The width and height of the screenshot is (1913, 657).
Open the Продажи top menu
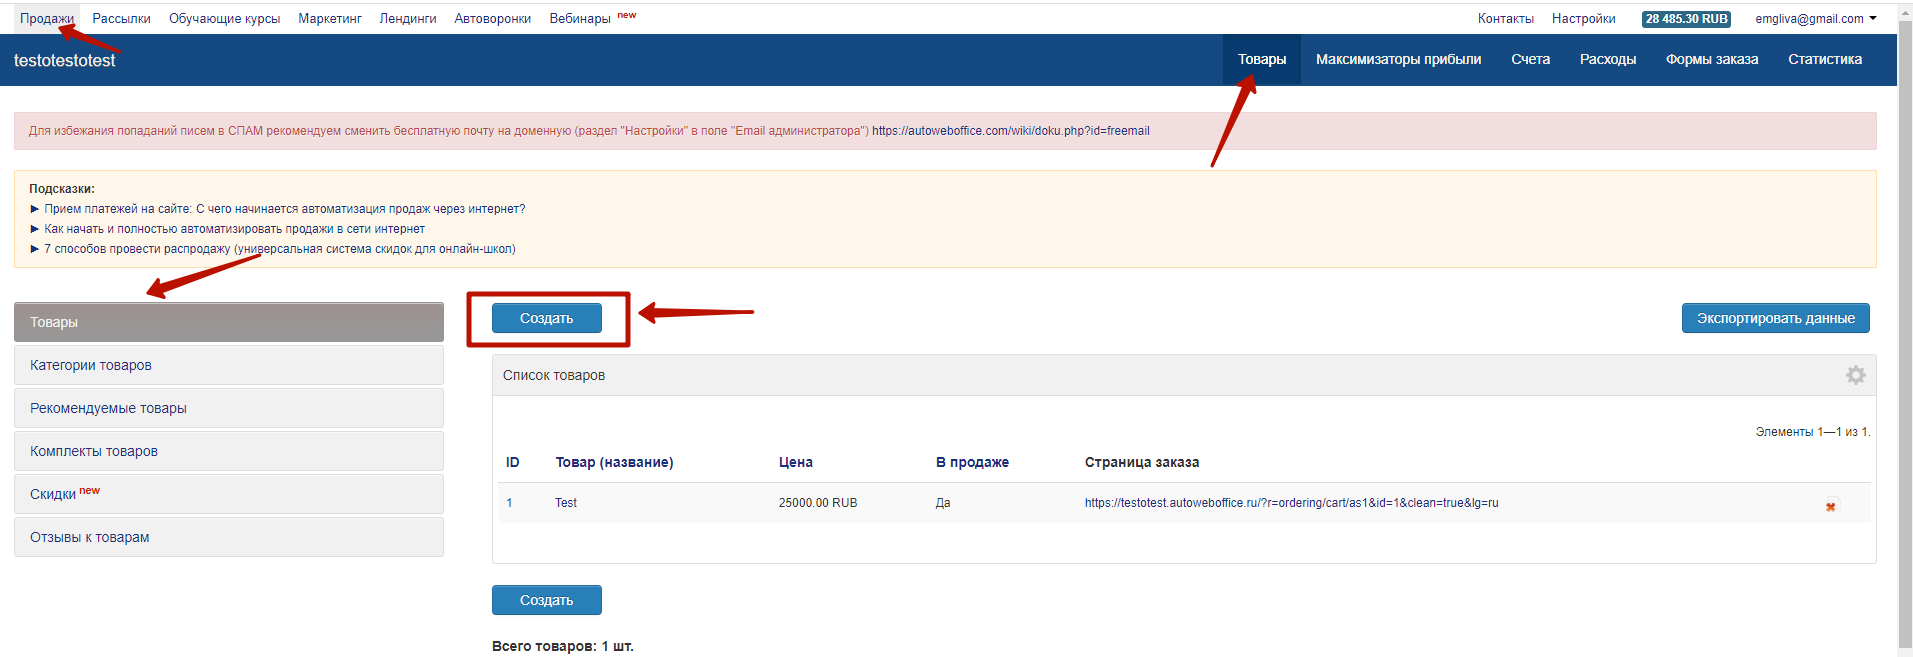47,19
